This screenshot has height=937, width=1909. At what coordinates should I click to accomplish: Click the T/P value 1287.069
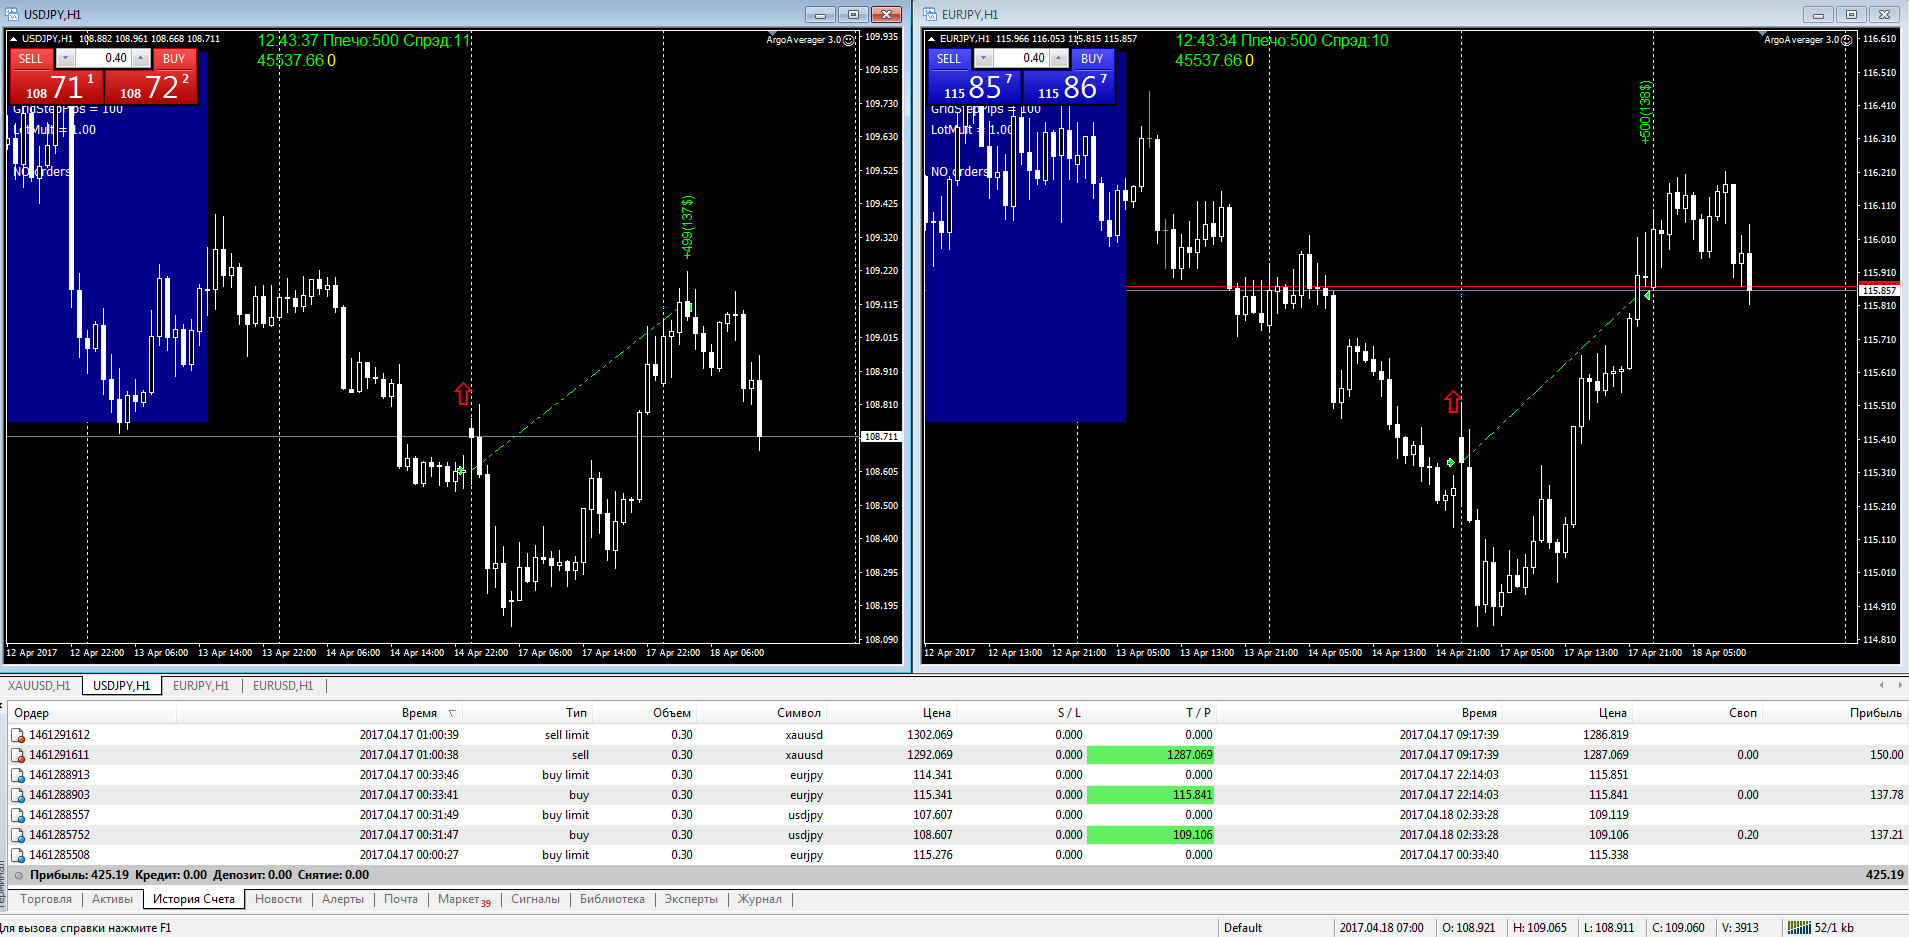1151,755
